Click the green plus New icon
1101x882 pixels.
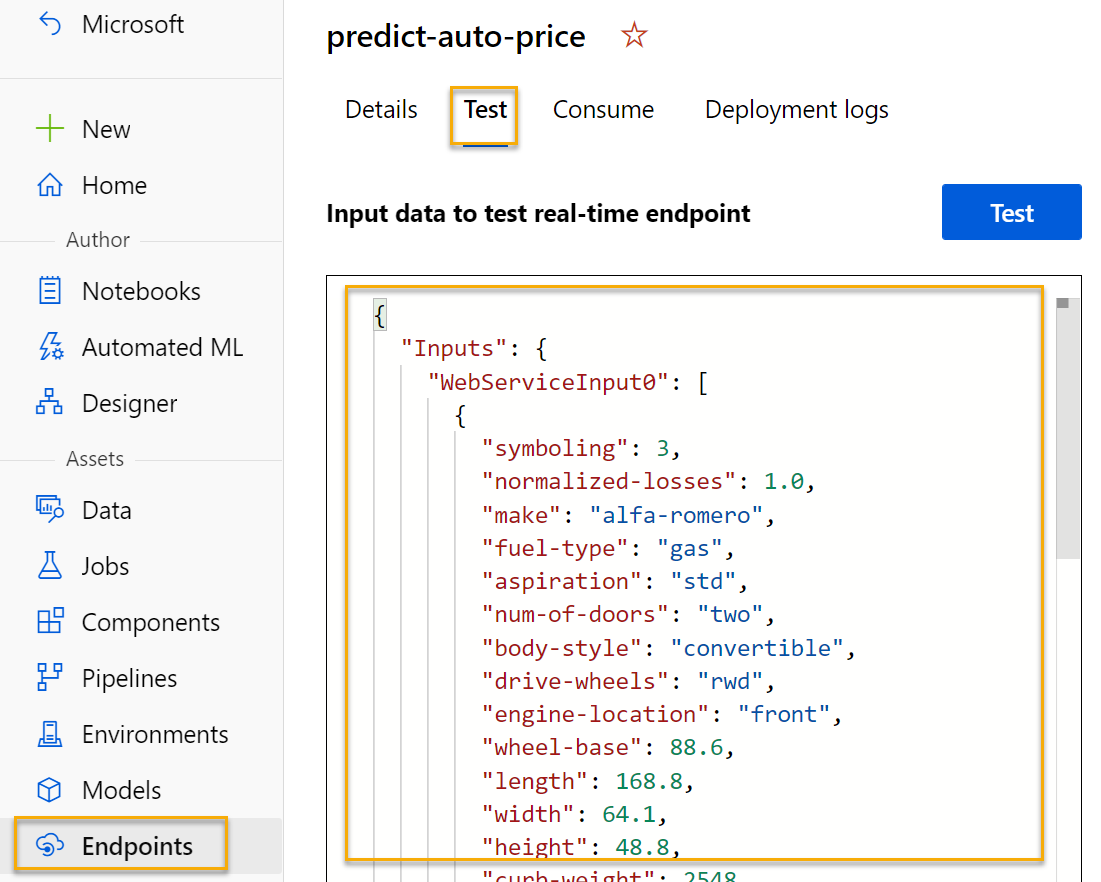click(x=50, y=129)
